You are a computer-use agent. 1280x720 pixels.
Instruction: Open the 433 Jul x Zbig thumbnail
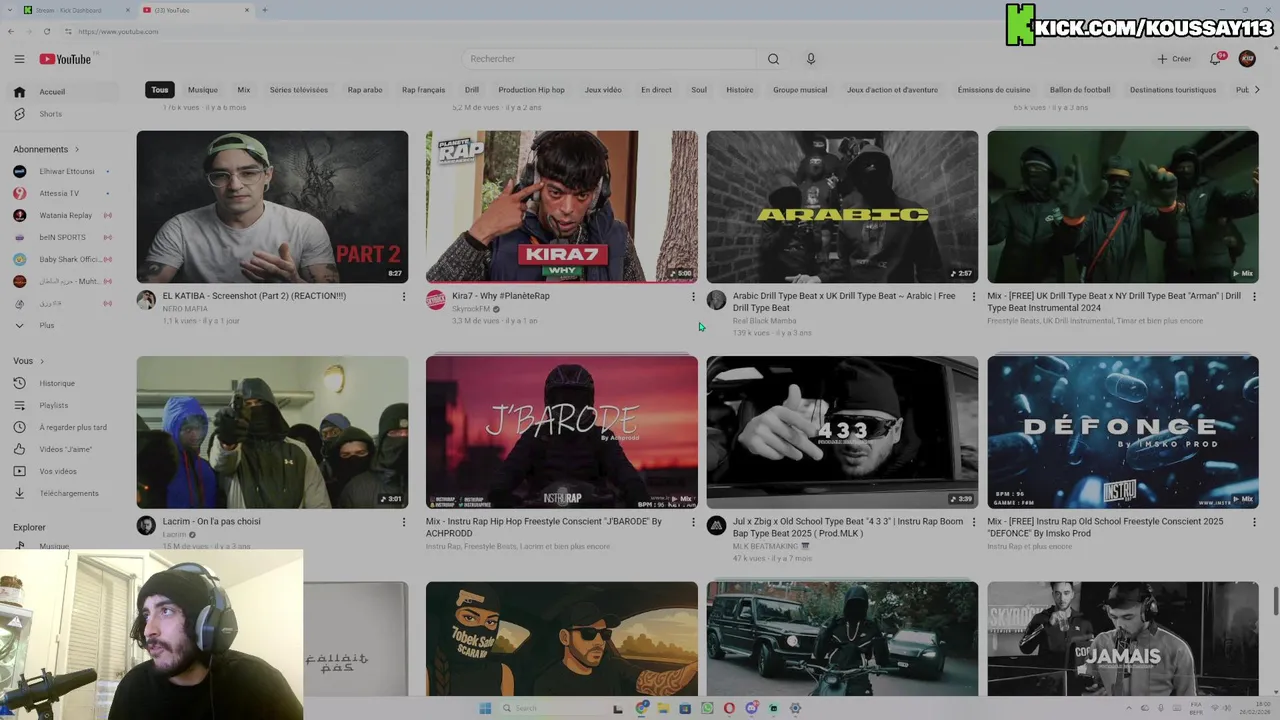point(842,432)
